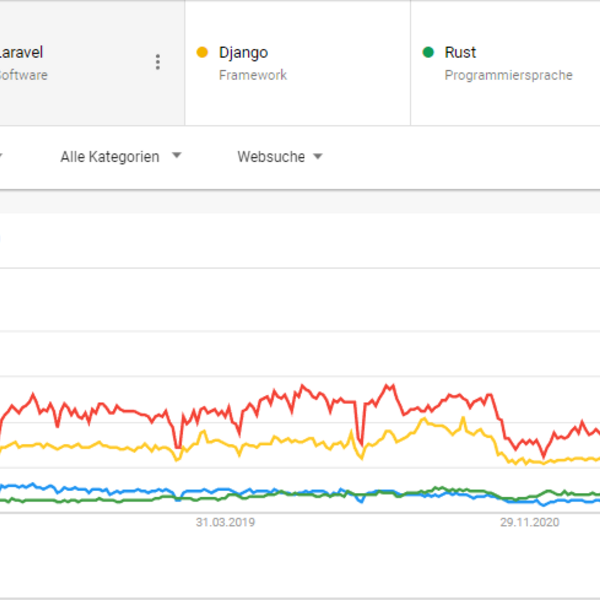Click the Rust term name

pyautogui.click(x=460, y=52)
